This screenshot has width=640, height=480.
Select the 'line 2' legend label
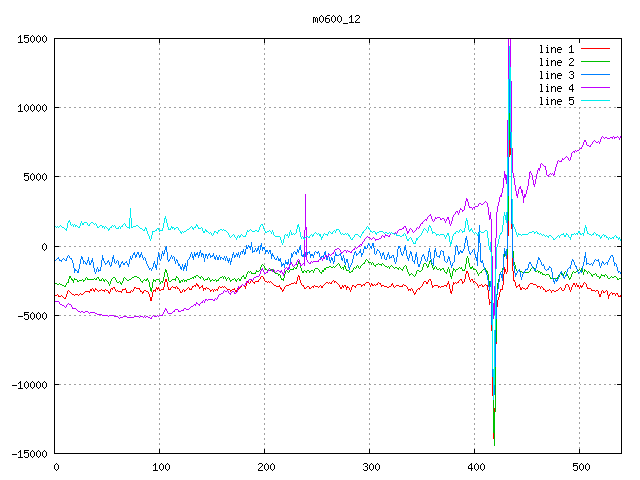(556, 62)
